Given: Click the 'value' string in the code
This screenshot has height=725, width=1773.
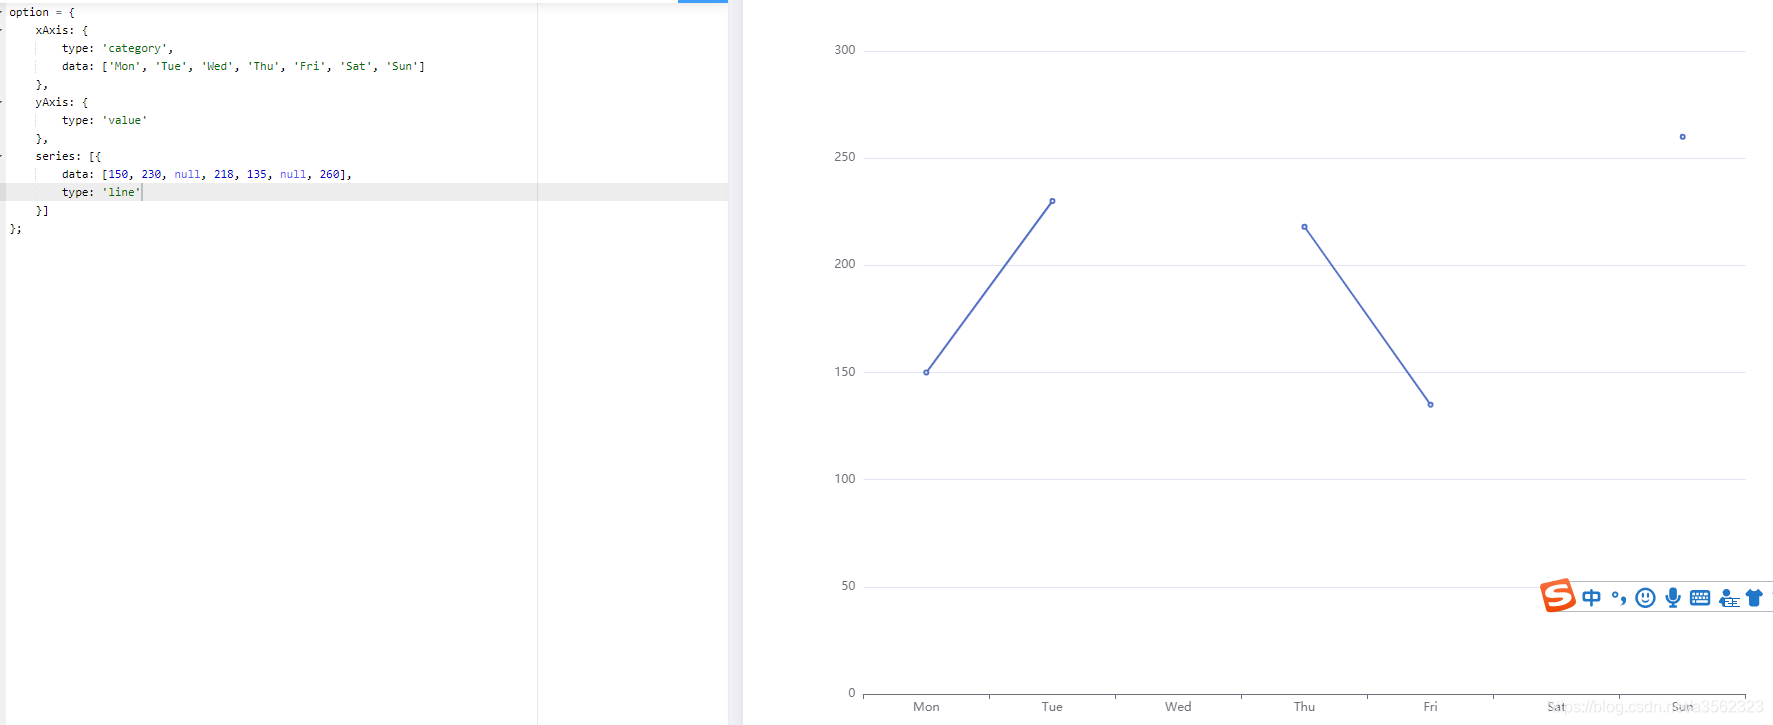Looking at the screenshot, I should tap(124, 120).
